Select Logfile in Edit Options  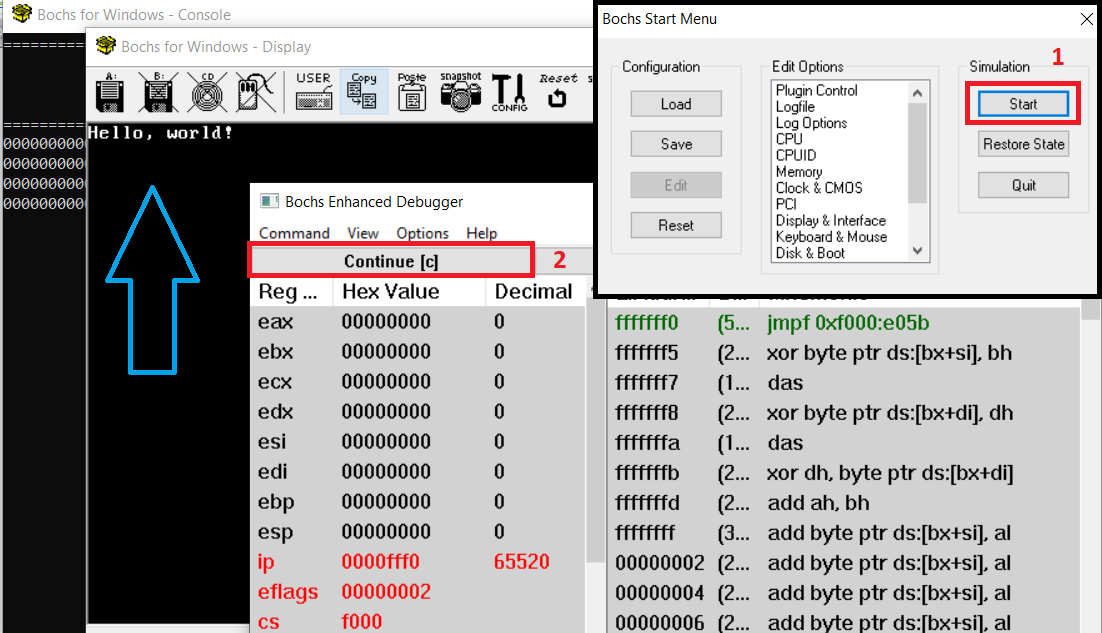[x=795, y=107]
